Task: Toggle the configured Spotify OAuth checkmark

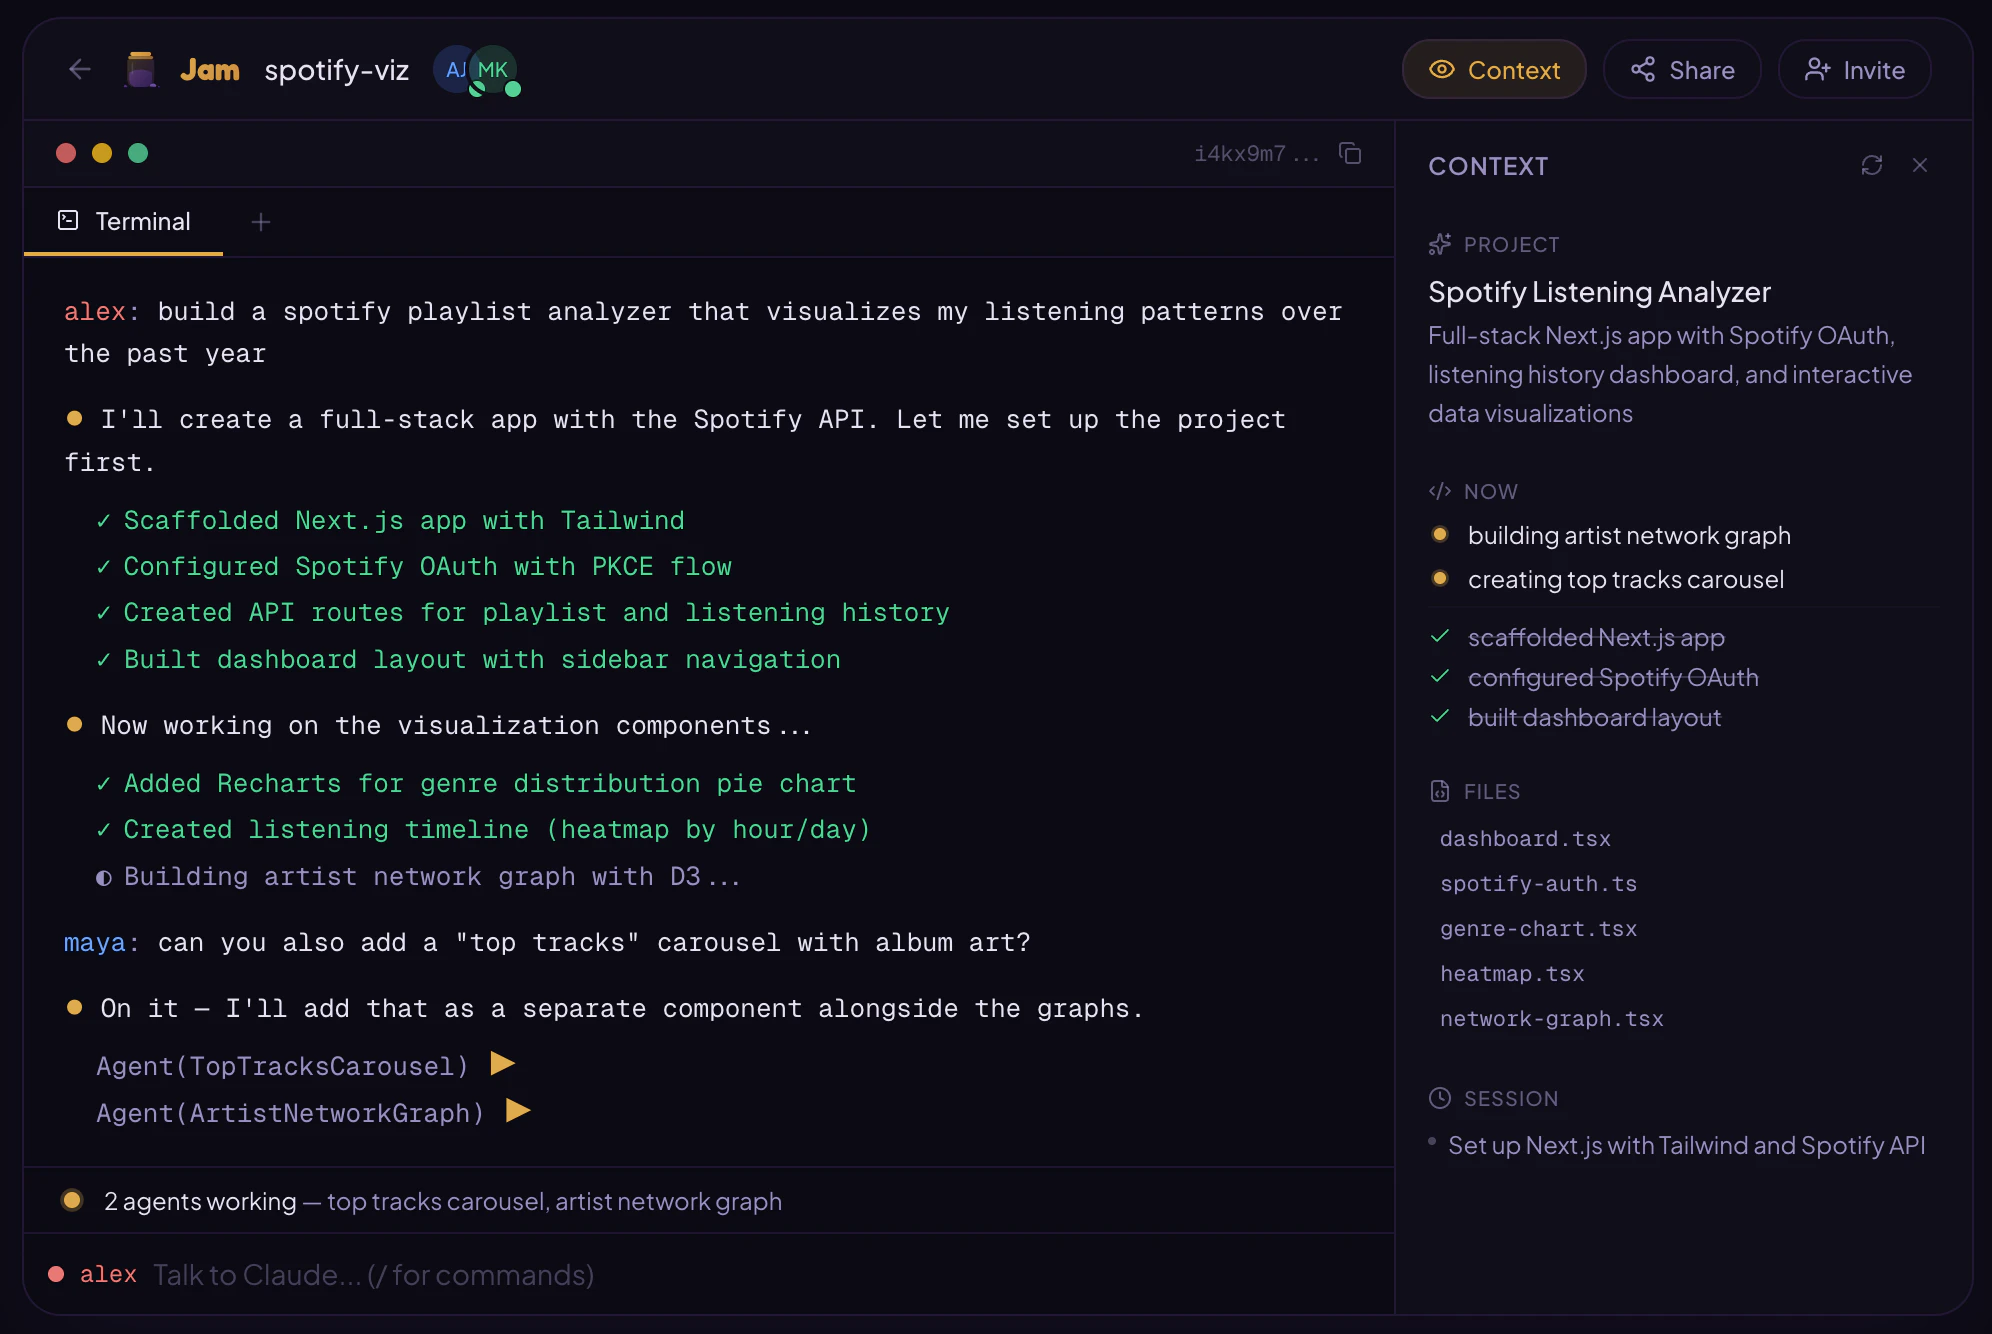Action: [x=1440, y=677]
